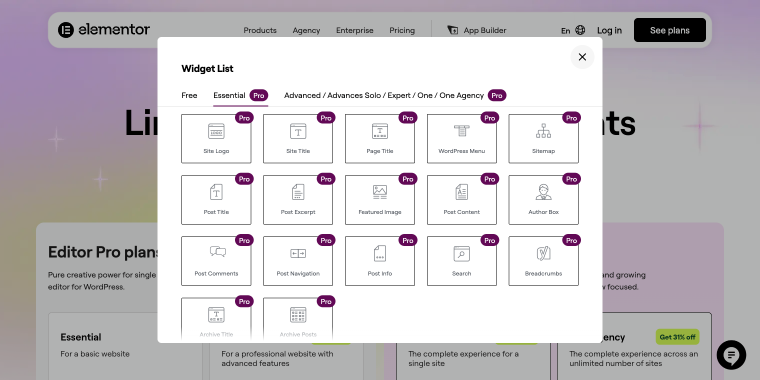Click the "WordPress Menu" label text
The height and width of the screenshot is (380, 760).
[x=462, y=151]
